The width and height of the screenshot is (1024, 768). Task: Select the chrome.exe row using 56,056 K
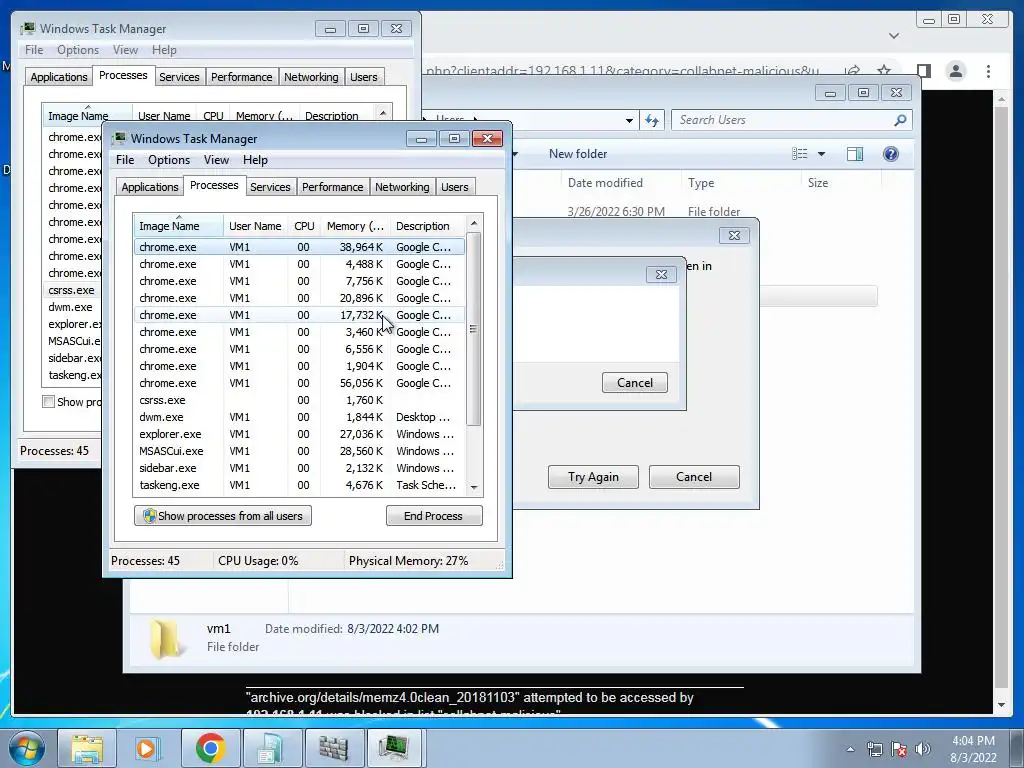tap(299, 383)
